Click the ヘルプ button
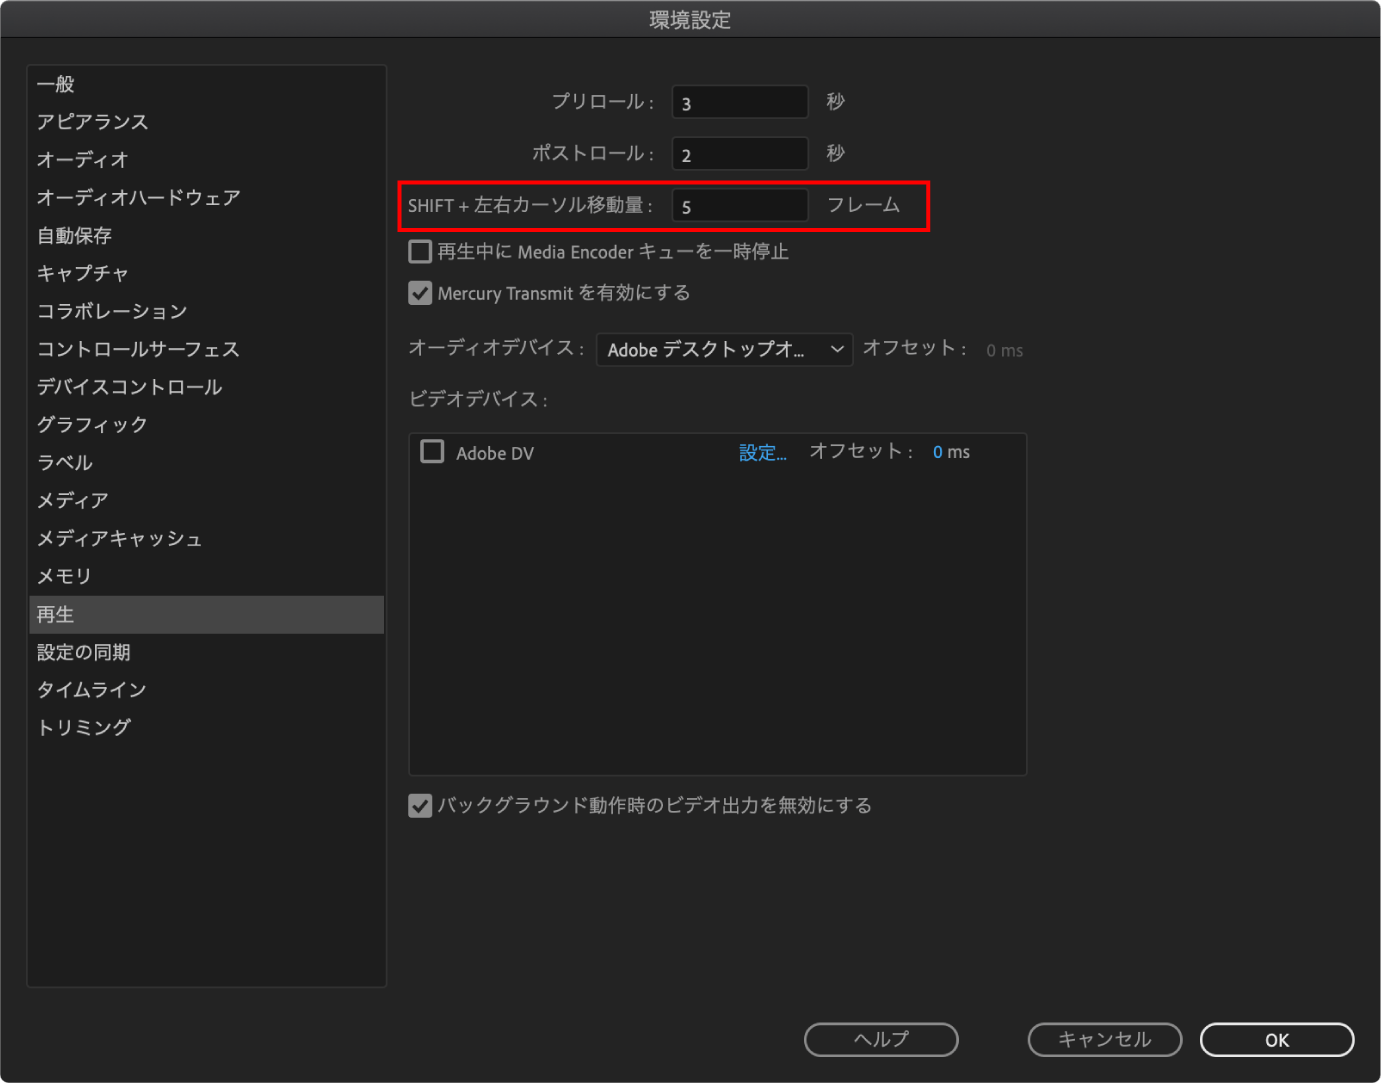The image size is (1381, 1083). (x=881, y=1040)
